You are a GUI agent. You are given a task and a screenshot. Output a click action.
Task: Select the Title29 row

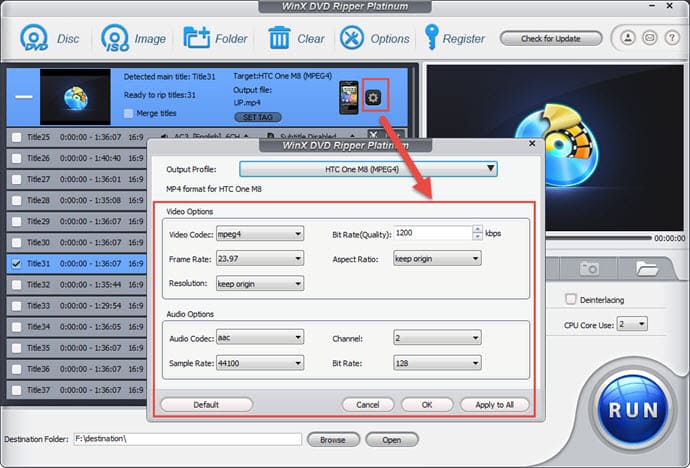77,221
